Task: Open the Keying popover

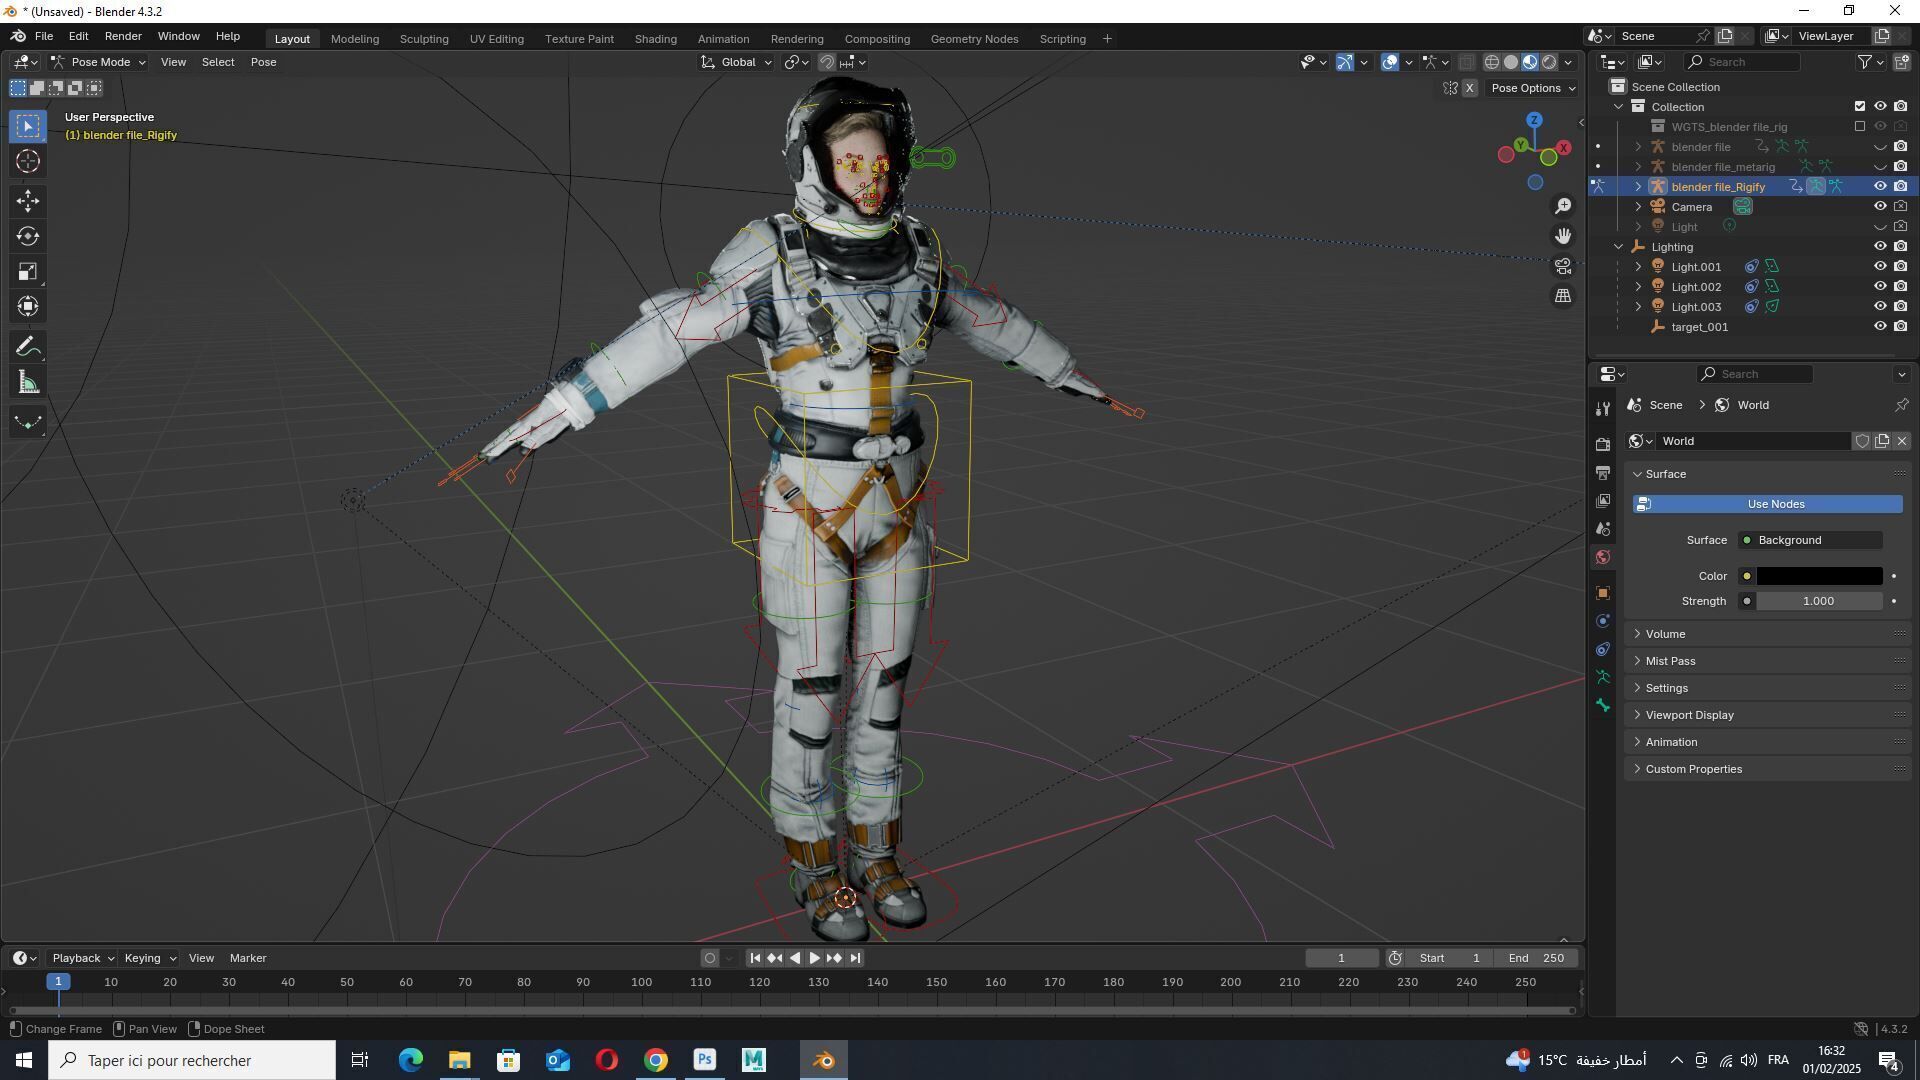Action: pyautogui.click(x=148, y=958)
